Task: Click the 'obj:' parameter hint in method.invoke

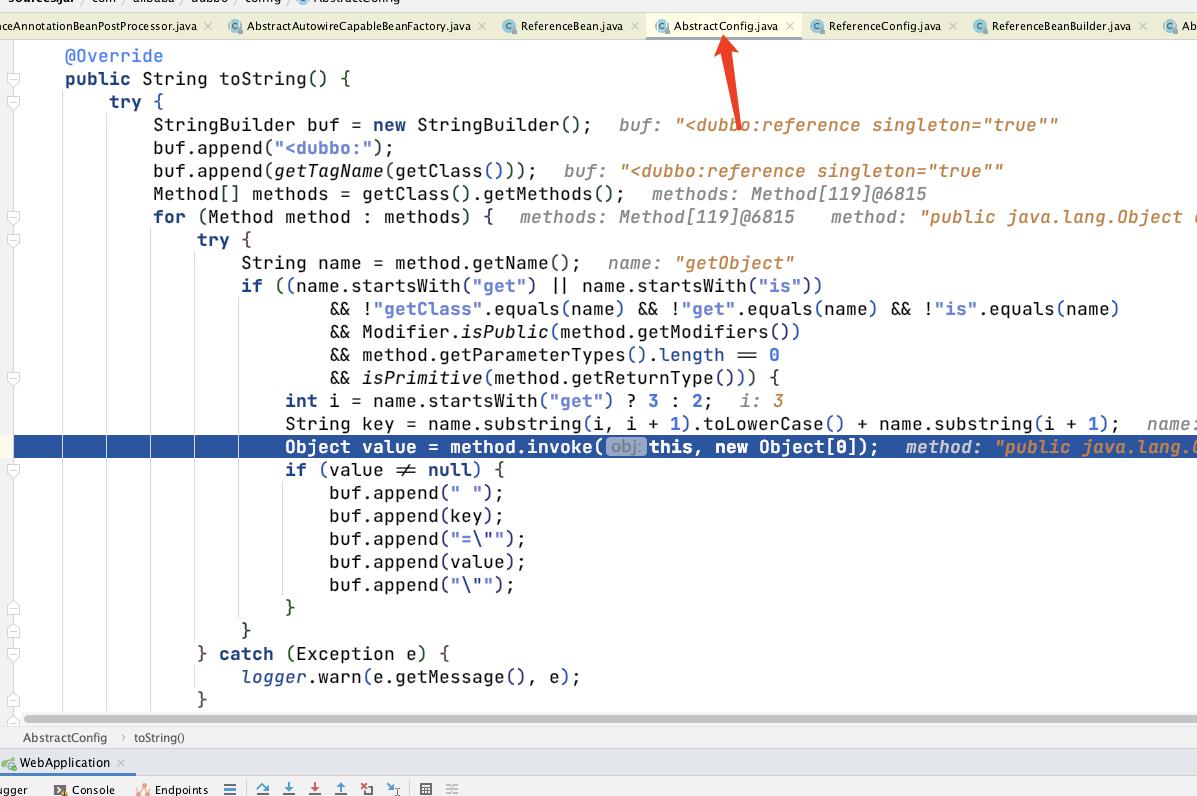Action: (626, 446)
